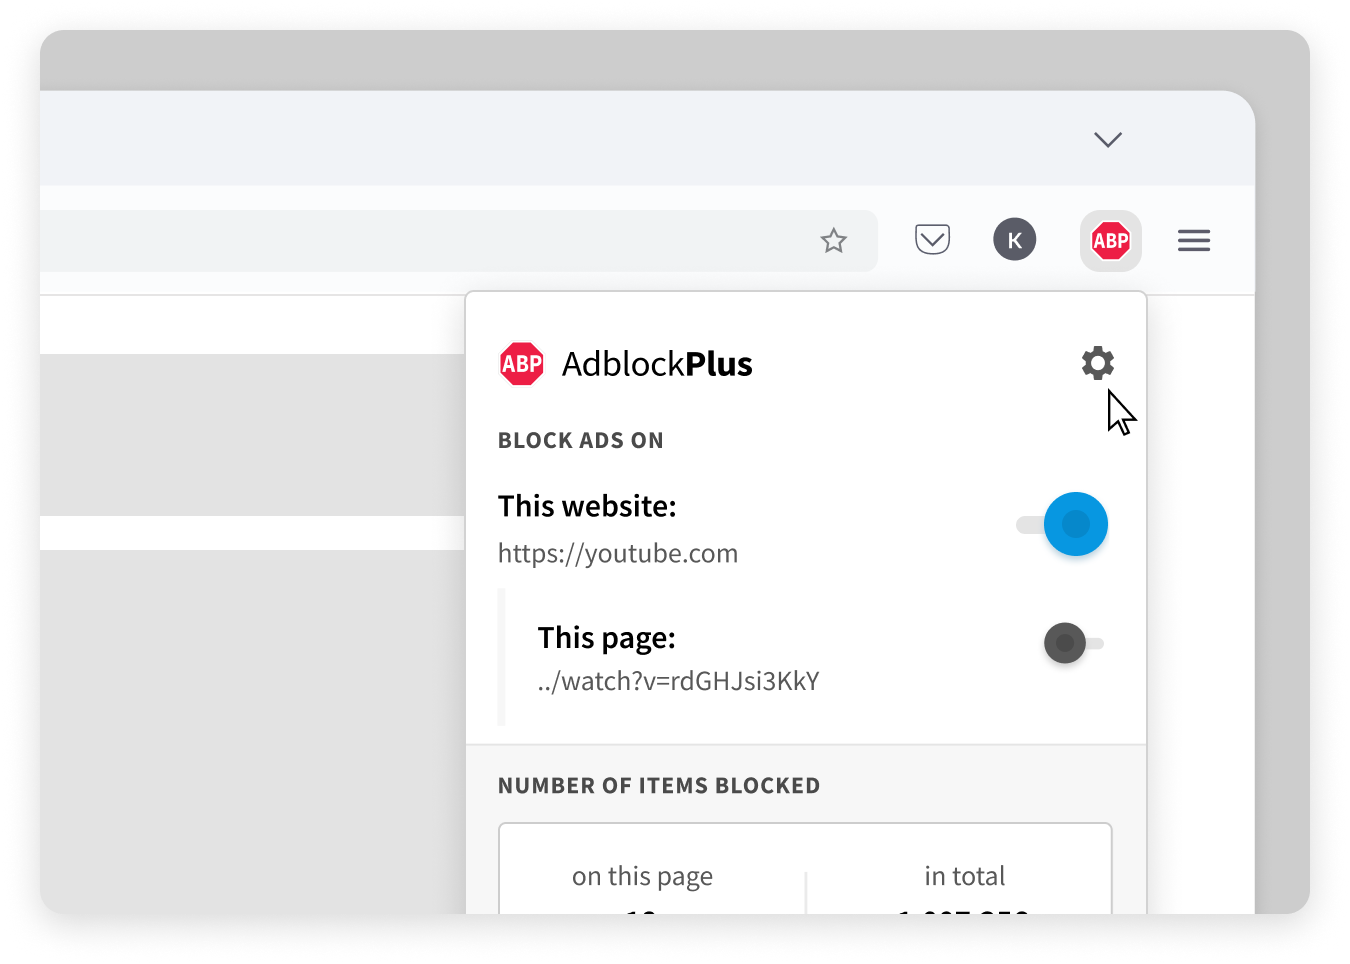Open the K account profile icon
The image size is (1350, 964).
coord(1014,239)
